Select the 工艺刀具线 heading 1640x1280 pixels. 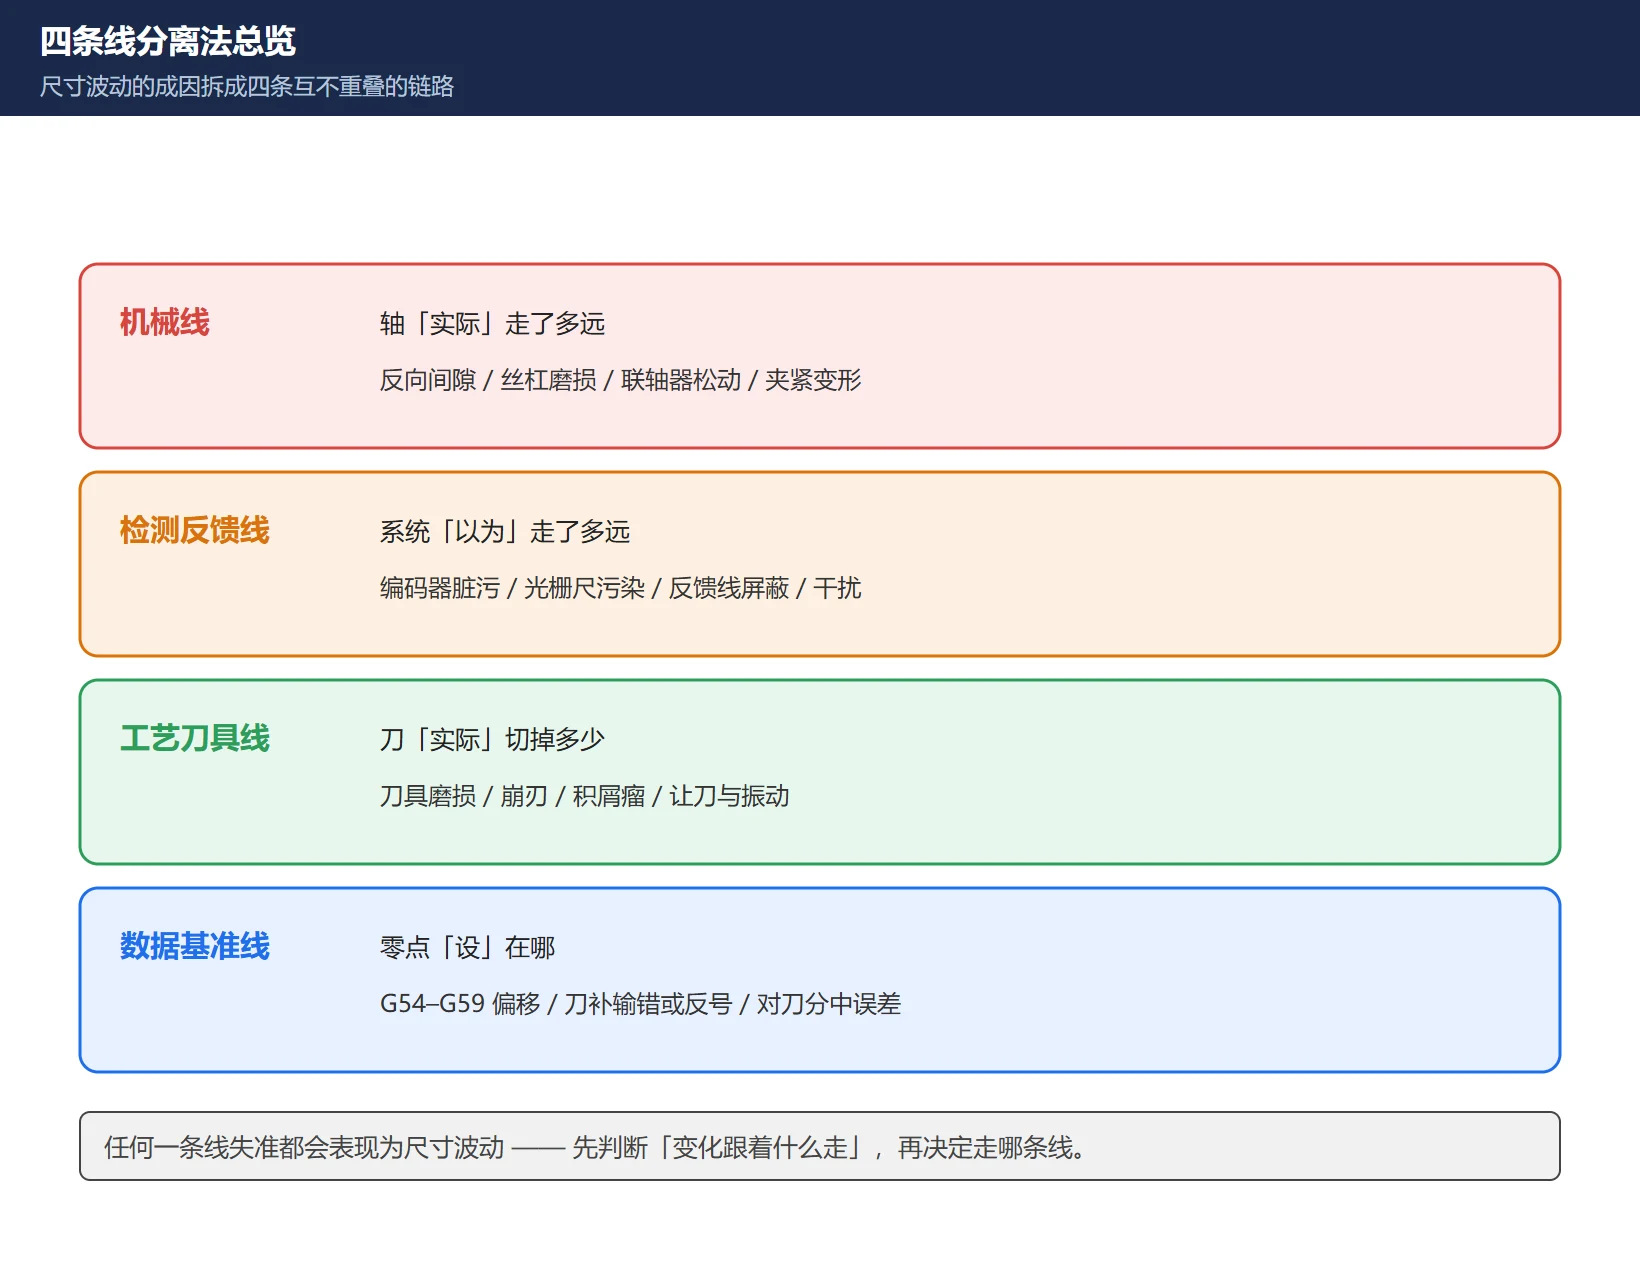195,738
